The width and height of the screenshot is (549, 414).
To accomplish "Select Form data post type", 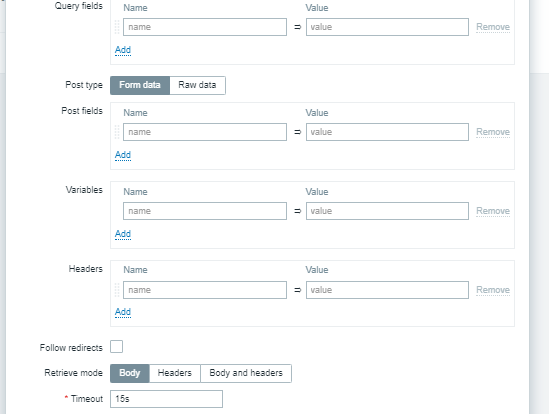I will click(140, 85).
